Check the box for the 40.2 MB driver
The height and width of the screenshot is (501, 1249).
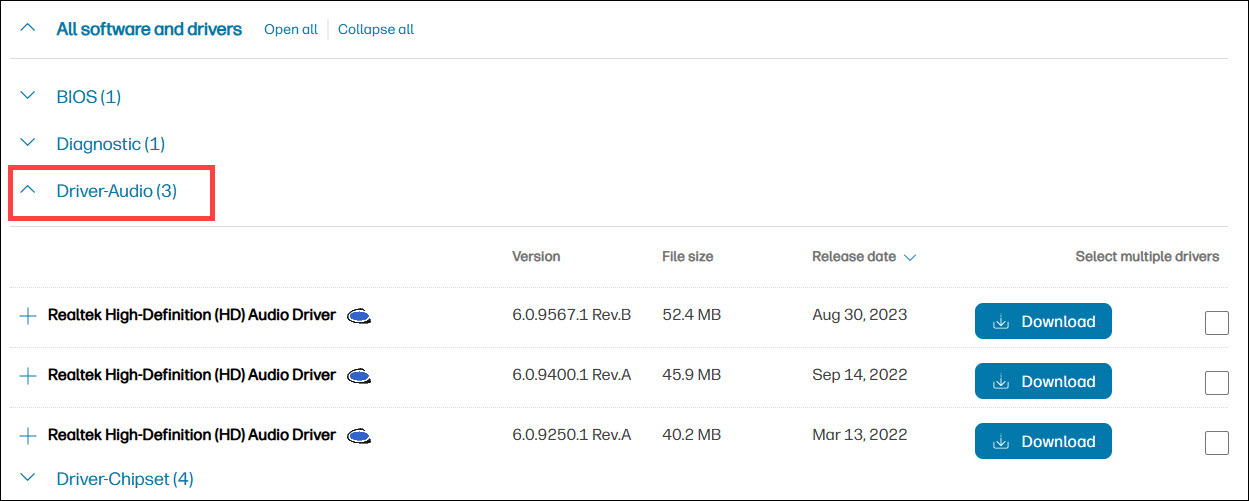coord(1217,443)
